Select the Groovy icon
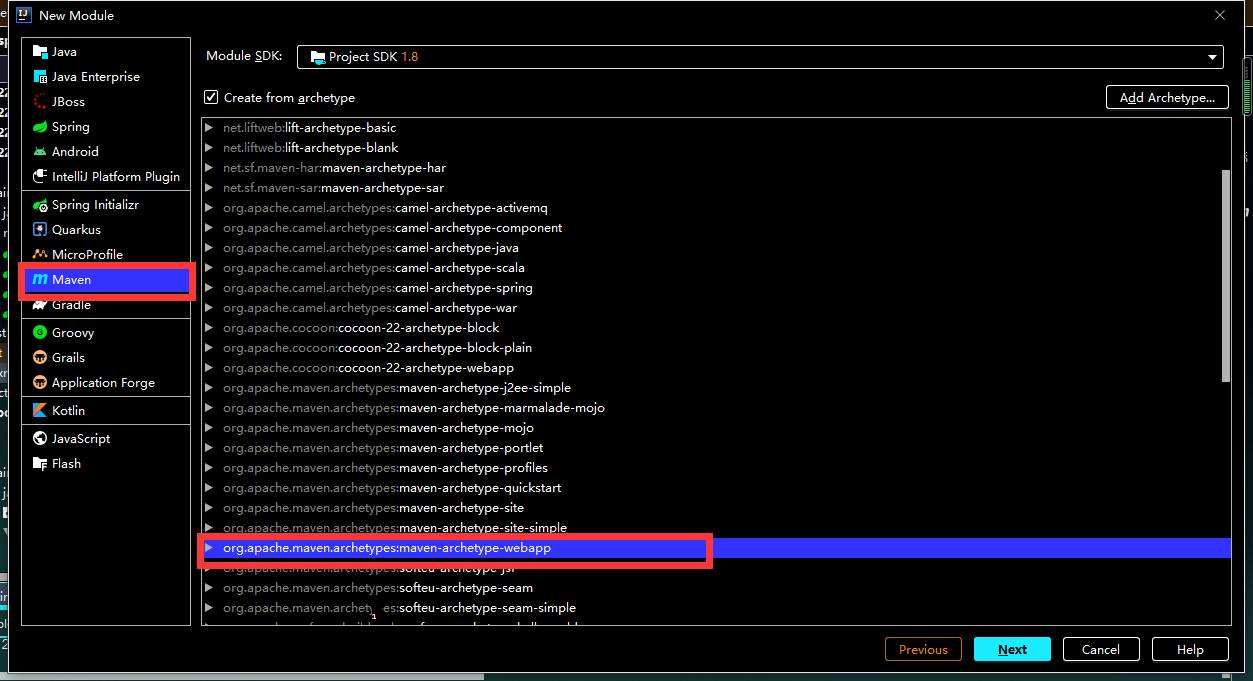1253x681 pixels. (40, 333)
